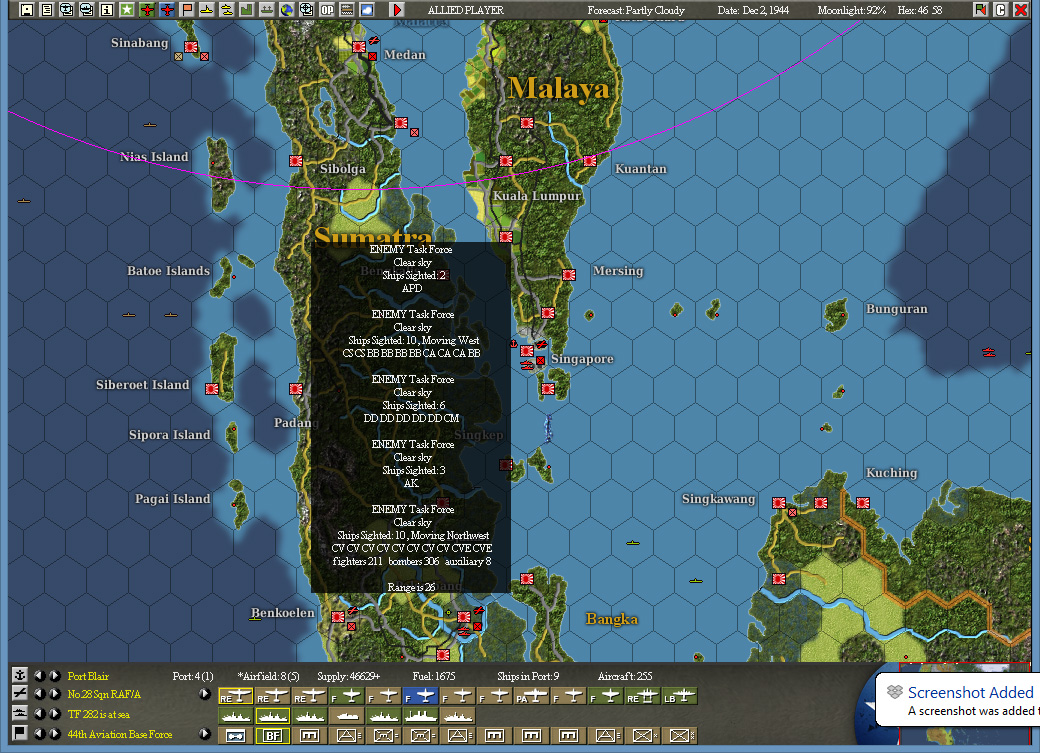Viewport: 1040px width, 753px height.
Task: Click the green and red flag switch icon
Action: (980, 9)
